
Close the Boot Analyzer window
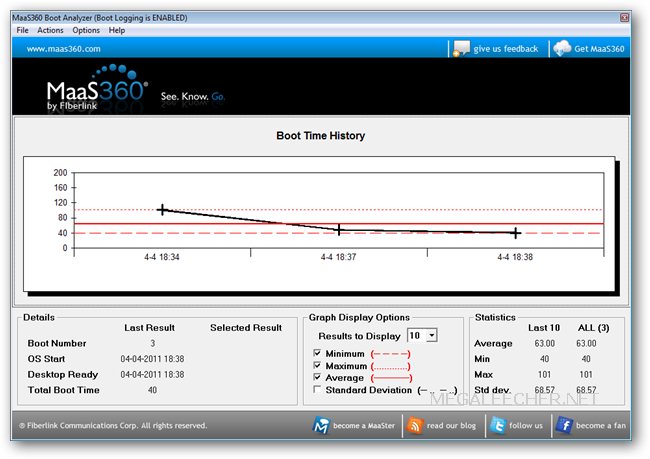click(x=624, y=17)
